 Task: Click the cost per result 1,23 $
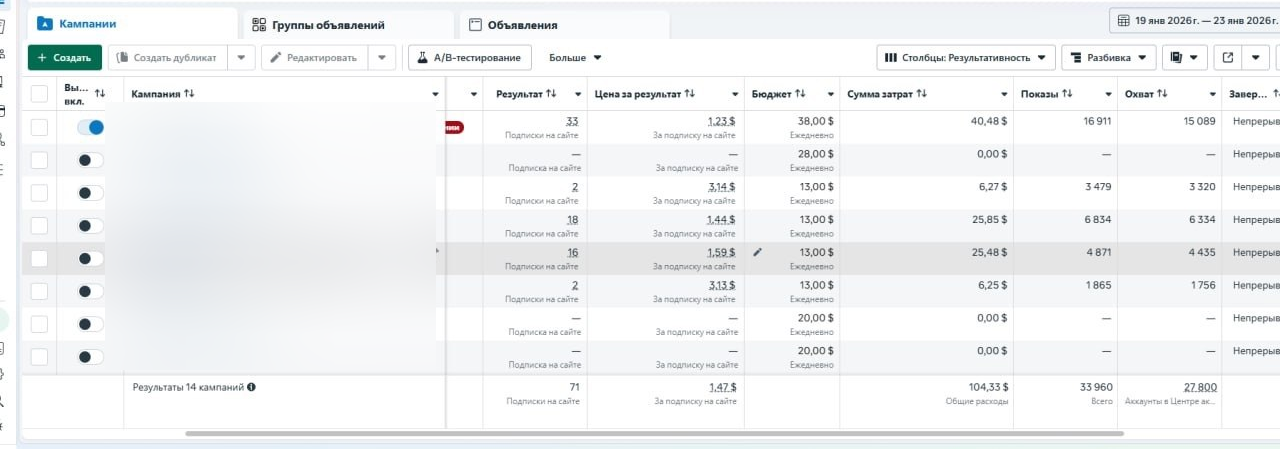coord(721,121)
